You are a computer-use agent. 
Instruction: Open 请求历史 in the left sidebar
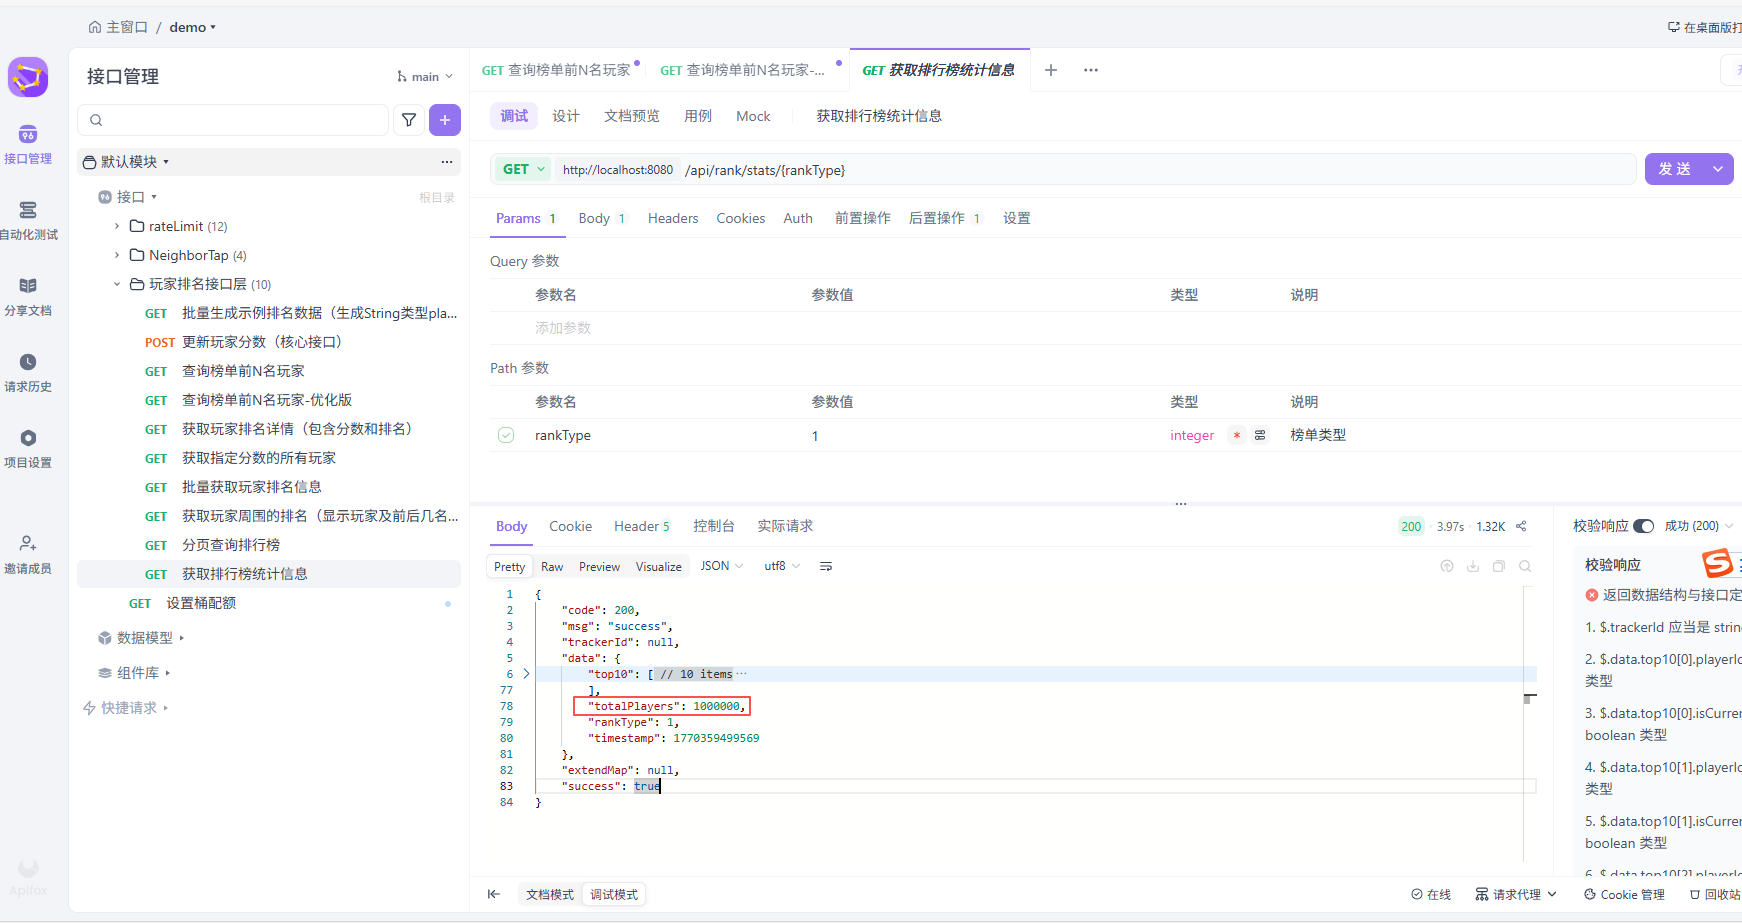point(28,372)
